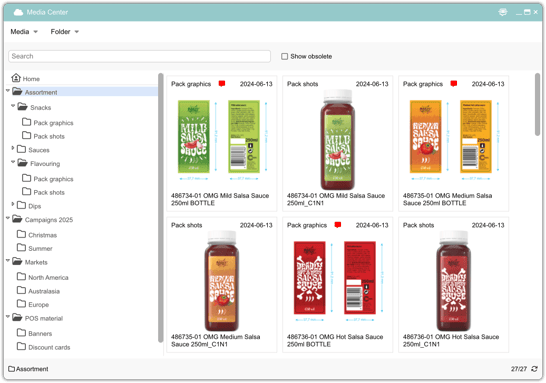Collapse the Campaigns 2025 folder
This screenshot has height=383, width=546.
pyautogui.click(x=8, y=218)
